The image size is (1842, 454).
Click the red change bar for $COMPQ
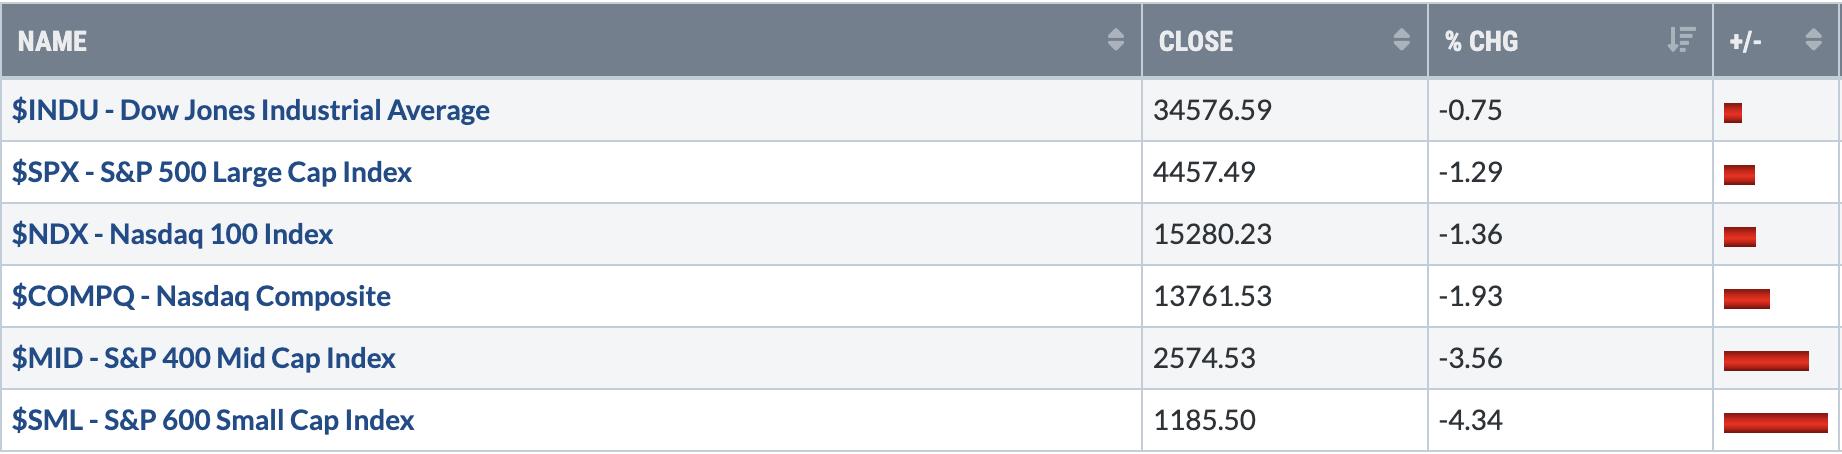tap(1747, 298)
